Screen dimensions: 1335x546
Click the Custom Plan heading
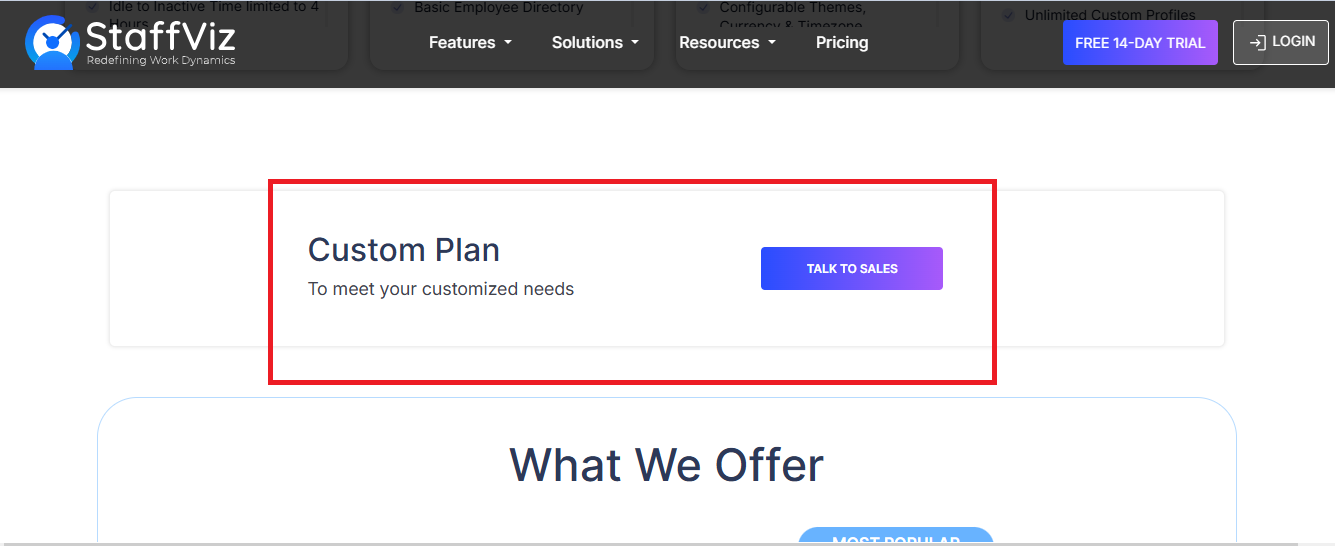point(404,249)
